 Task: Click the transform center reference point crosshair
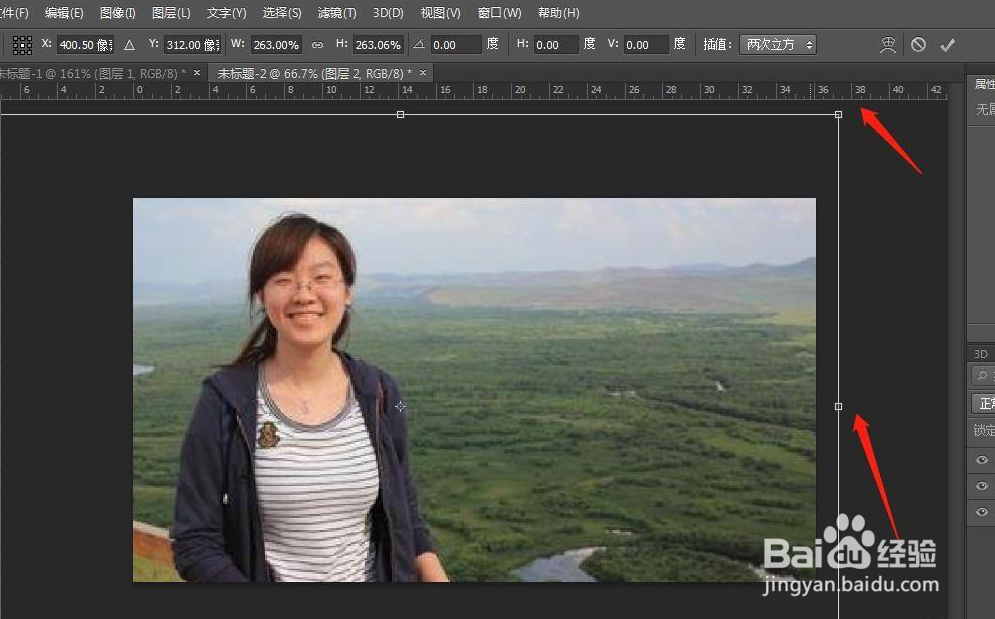[400, 406]
